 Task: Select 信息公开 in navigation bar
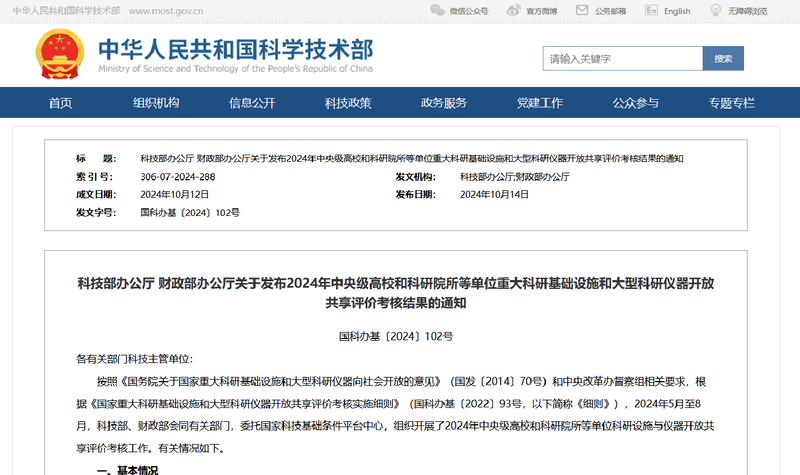click(x=252, y=103)
